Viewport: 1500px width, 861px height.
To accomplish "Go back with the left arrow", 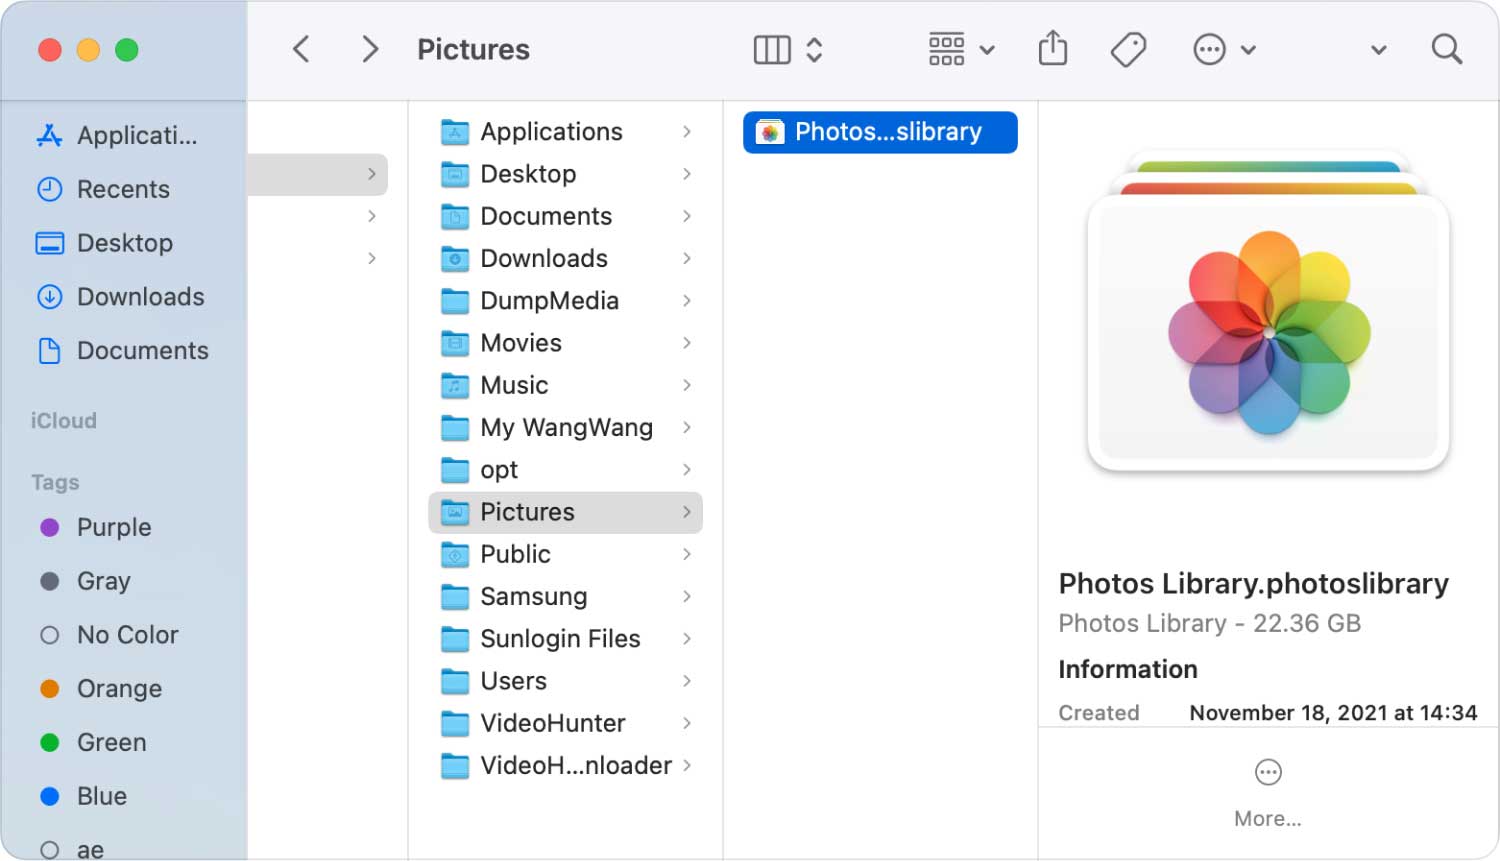I will pos(301,49).
